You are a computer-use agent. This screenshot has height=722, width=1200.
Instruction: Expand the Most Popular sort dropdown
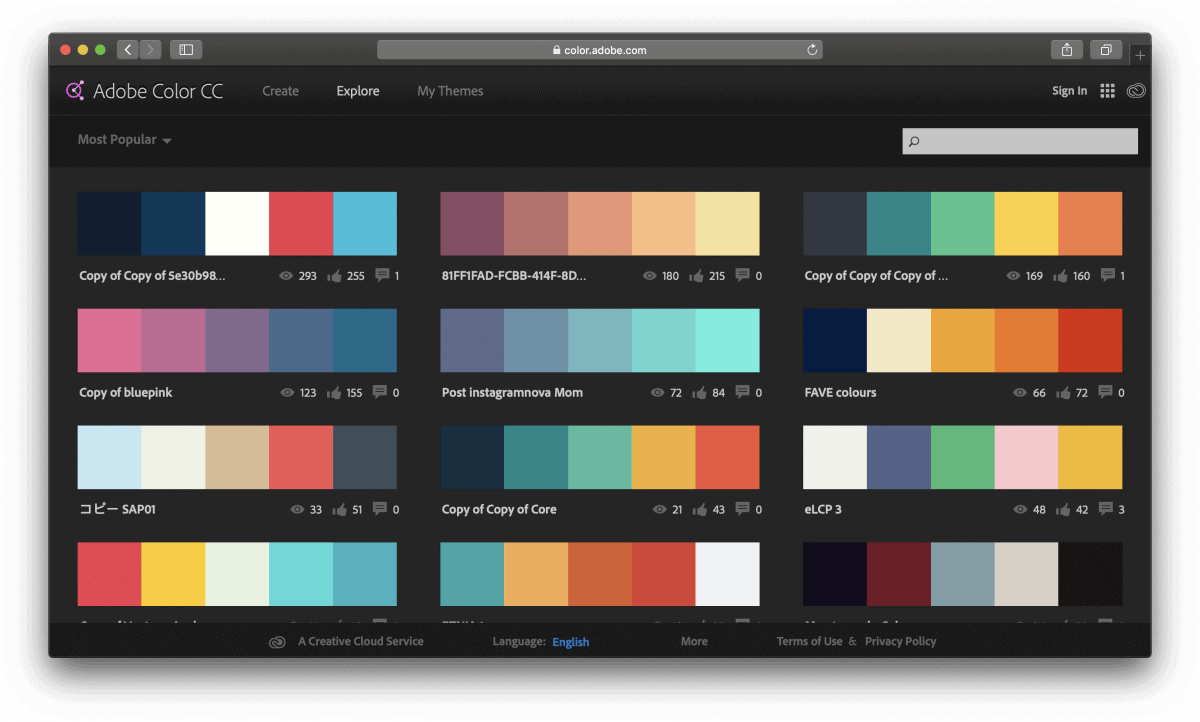pos(125,140)
